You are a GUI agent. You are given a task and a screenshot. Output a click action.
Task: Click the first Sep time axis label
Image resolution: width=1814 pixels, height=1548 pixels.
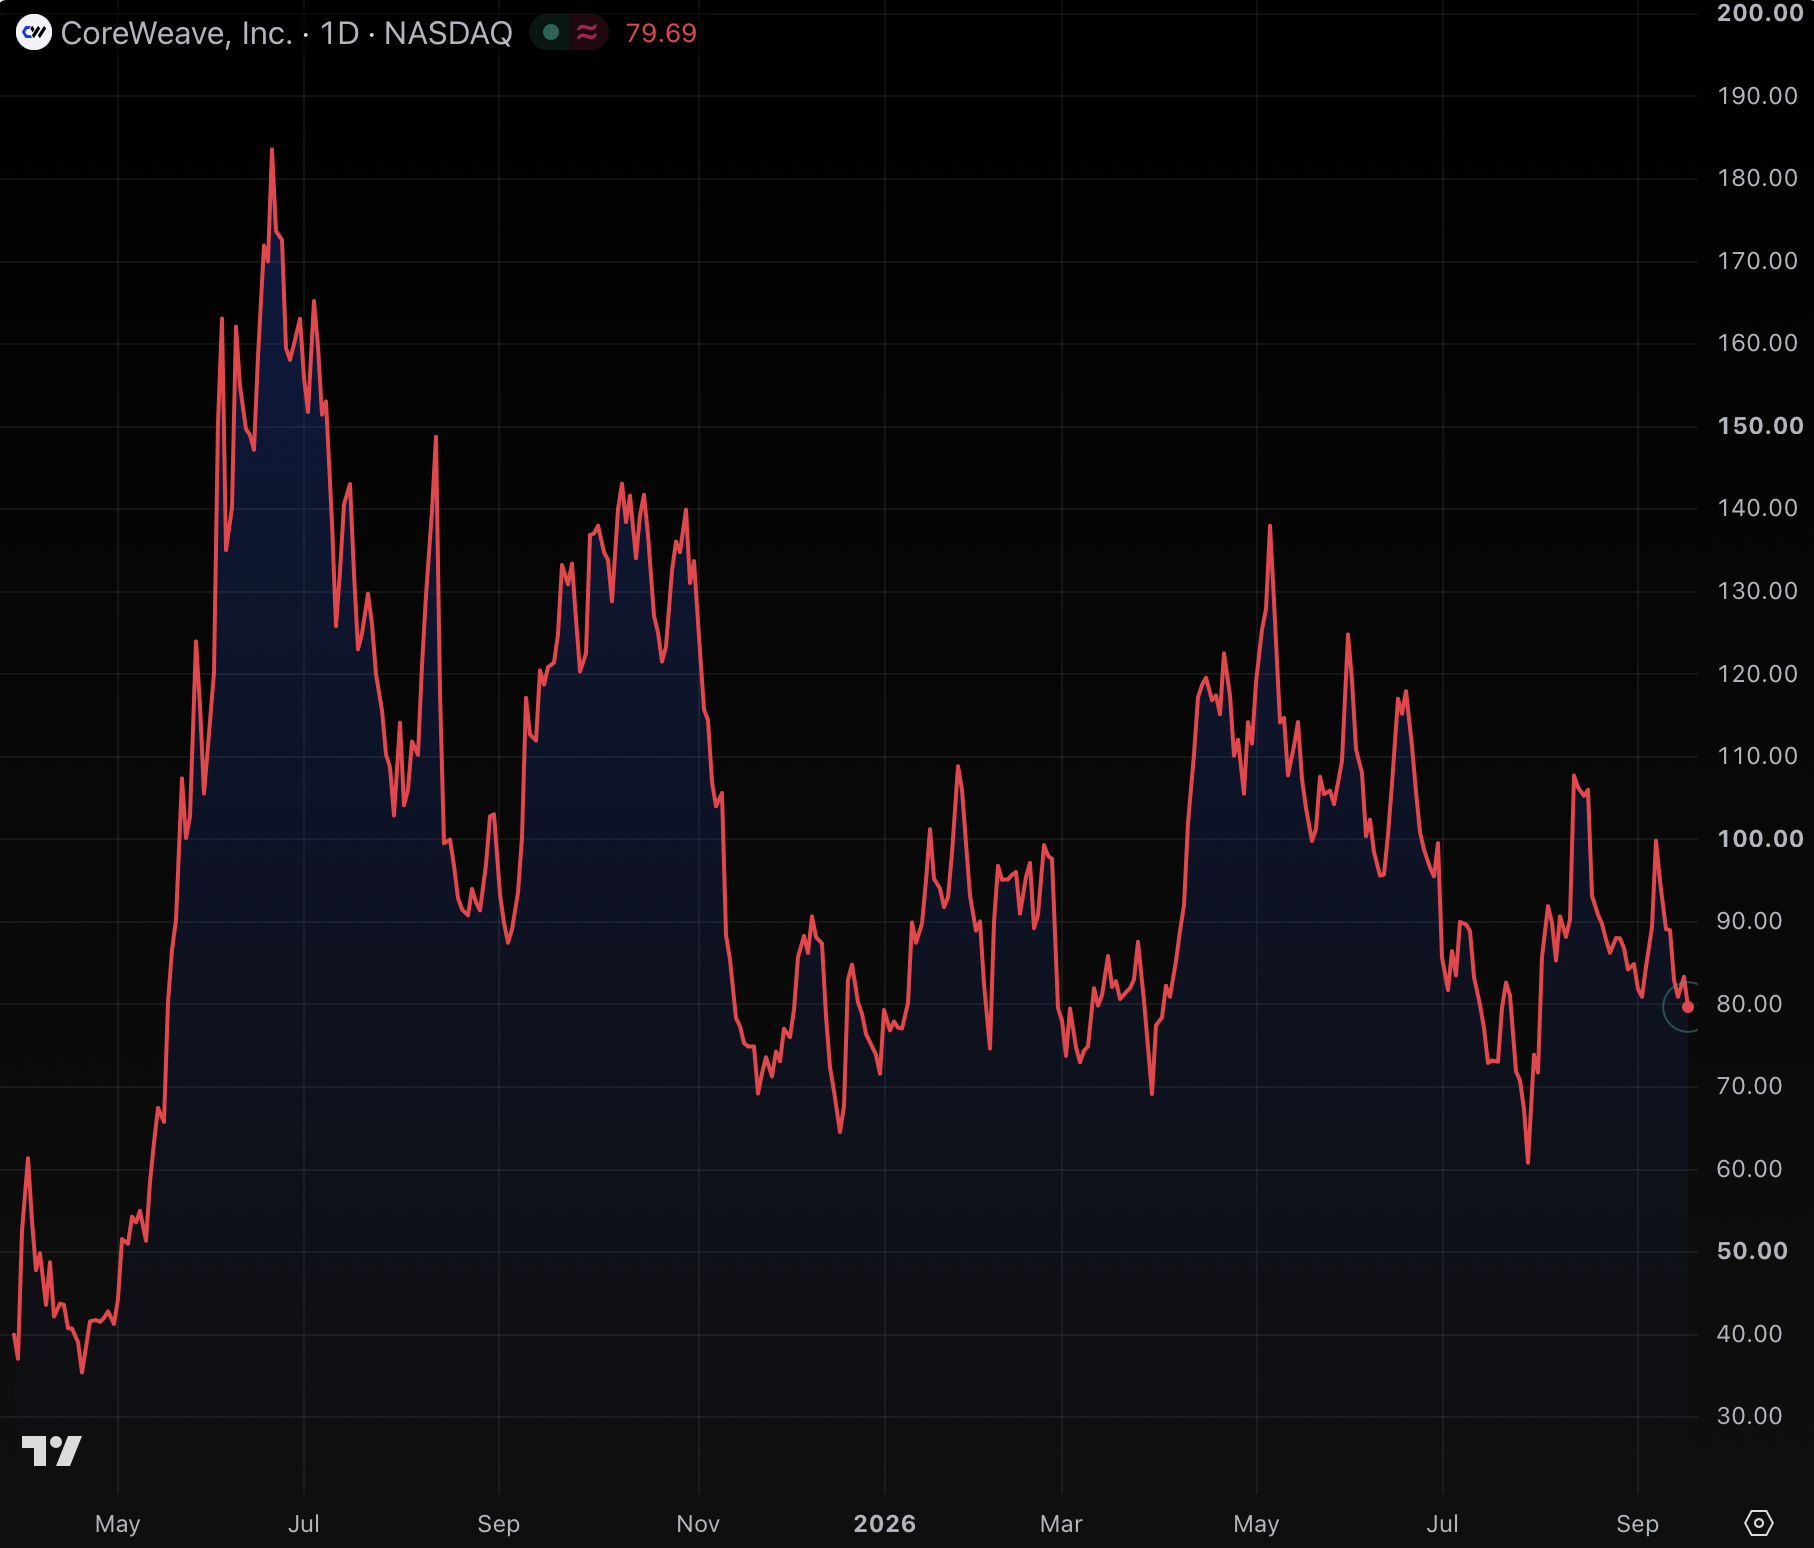coord(499,1524)
